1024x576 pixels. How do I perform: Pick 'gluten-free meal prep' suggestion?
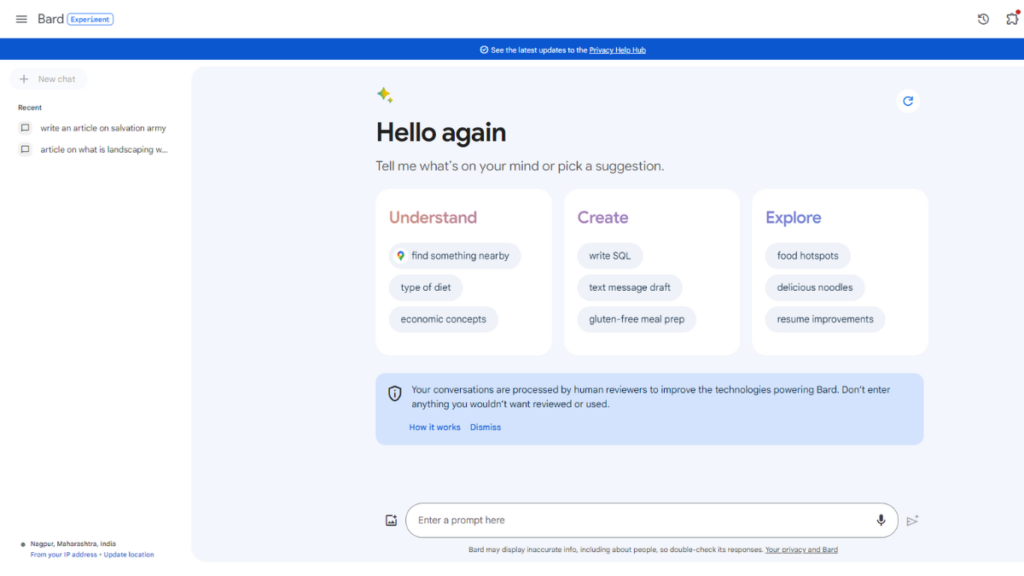tap(637, 319)
